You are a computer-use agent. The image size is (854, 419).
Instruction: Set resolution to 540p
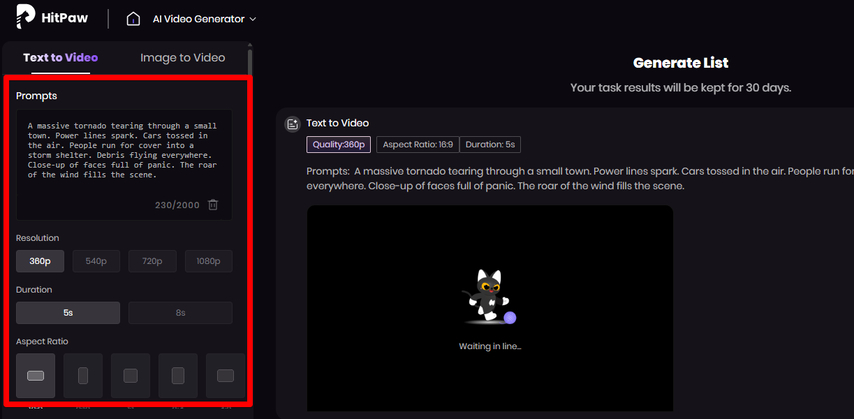(96, 261)
